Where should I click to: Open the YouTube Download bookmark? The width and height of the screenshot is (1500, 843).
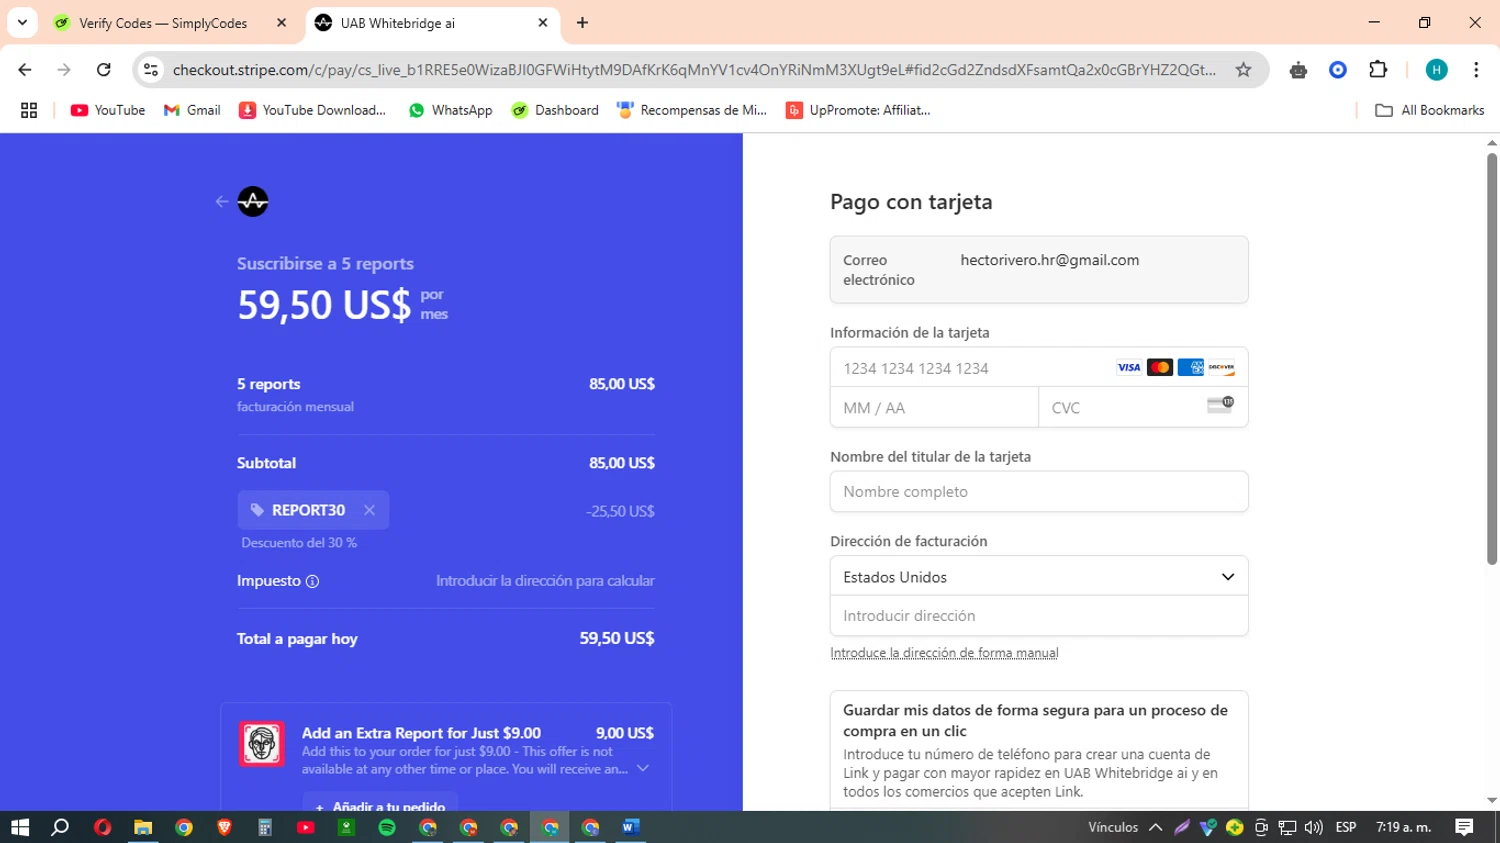(x=312, y=111)
